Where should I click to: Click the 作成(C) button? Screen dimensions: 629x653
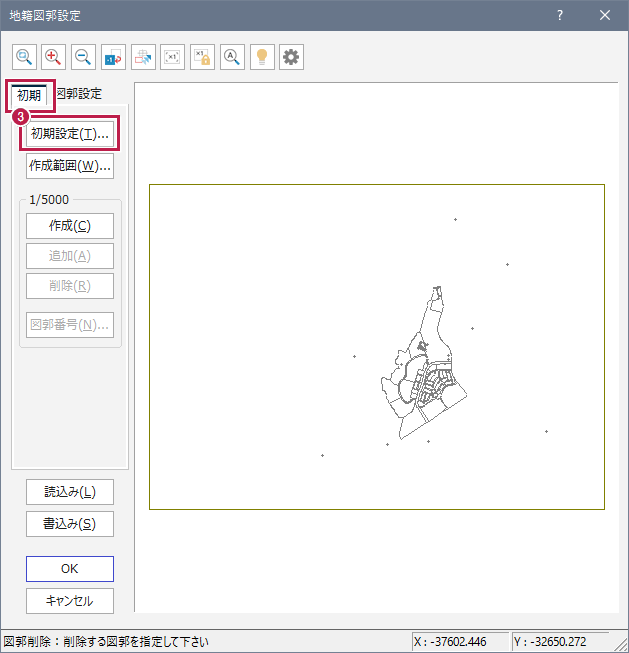pyautogui.click(x=70, y=226)
